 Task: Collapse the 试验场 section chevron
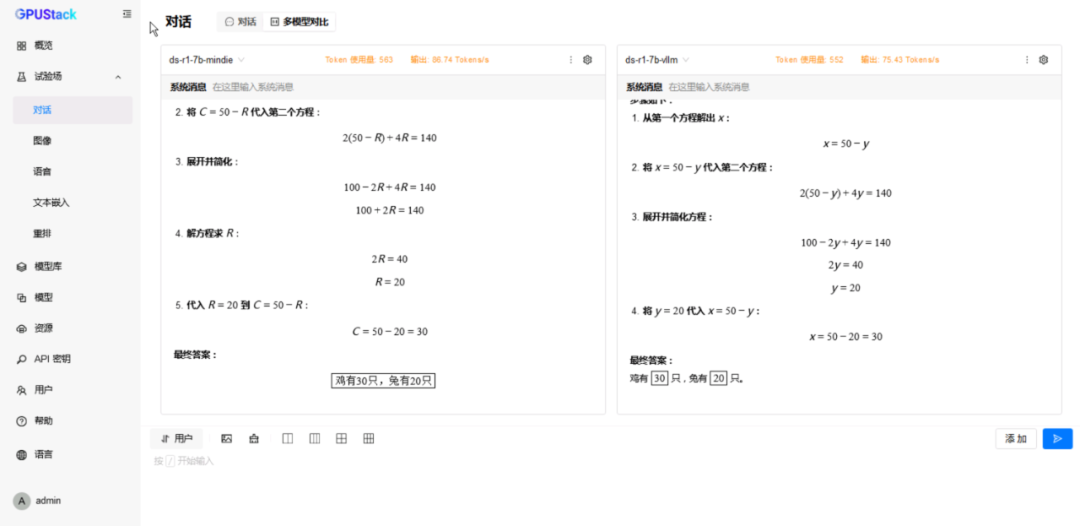(x=118, y=76)
